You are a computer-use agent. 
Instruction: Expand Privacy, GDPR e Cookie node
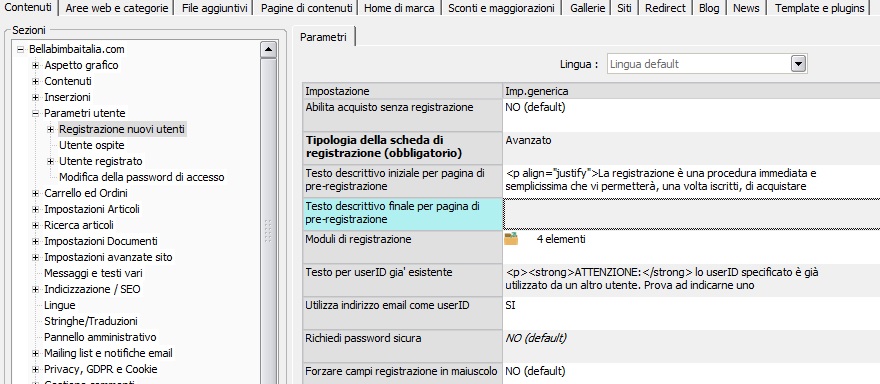[x=35, y=369]
